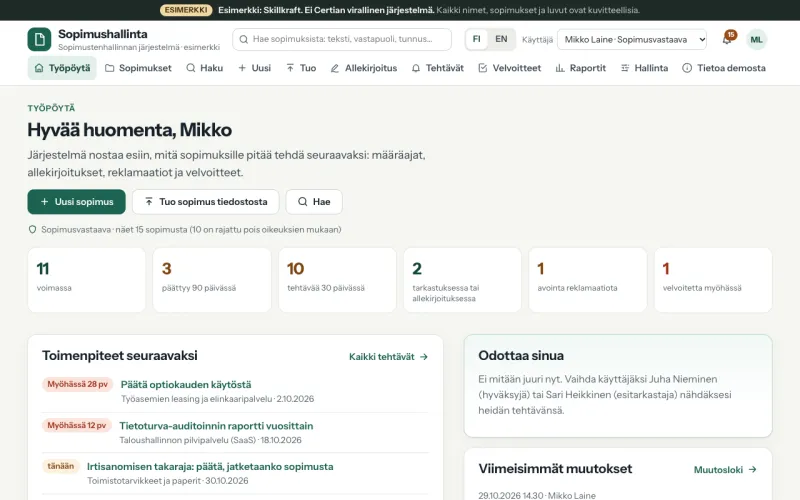
Task: Click timestamp 29.10.2026 14.30 · Mikko Laine
Action: tap(537, 495)
